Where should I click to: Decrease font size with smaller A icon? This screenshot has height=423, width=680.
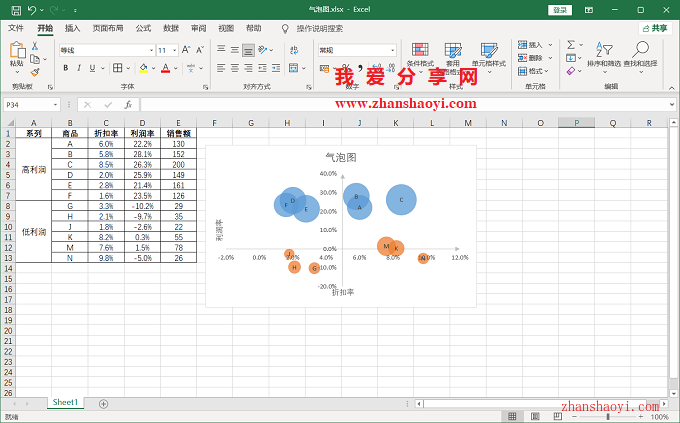point(199,50)
